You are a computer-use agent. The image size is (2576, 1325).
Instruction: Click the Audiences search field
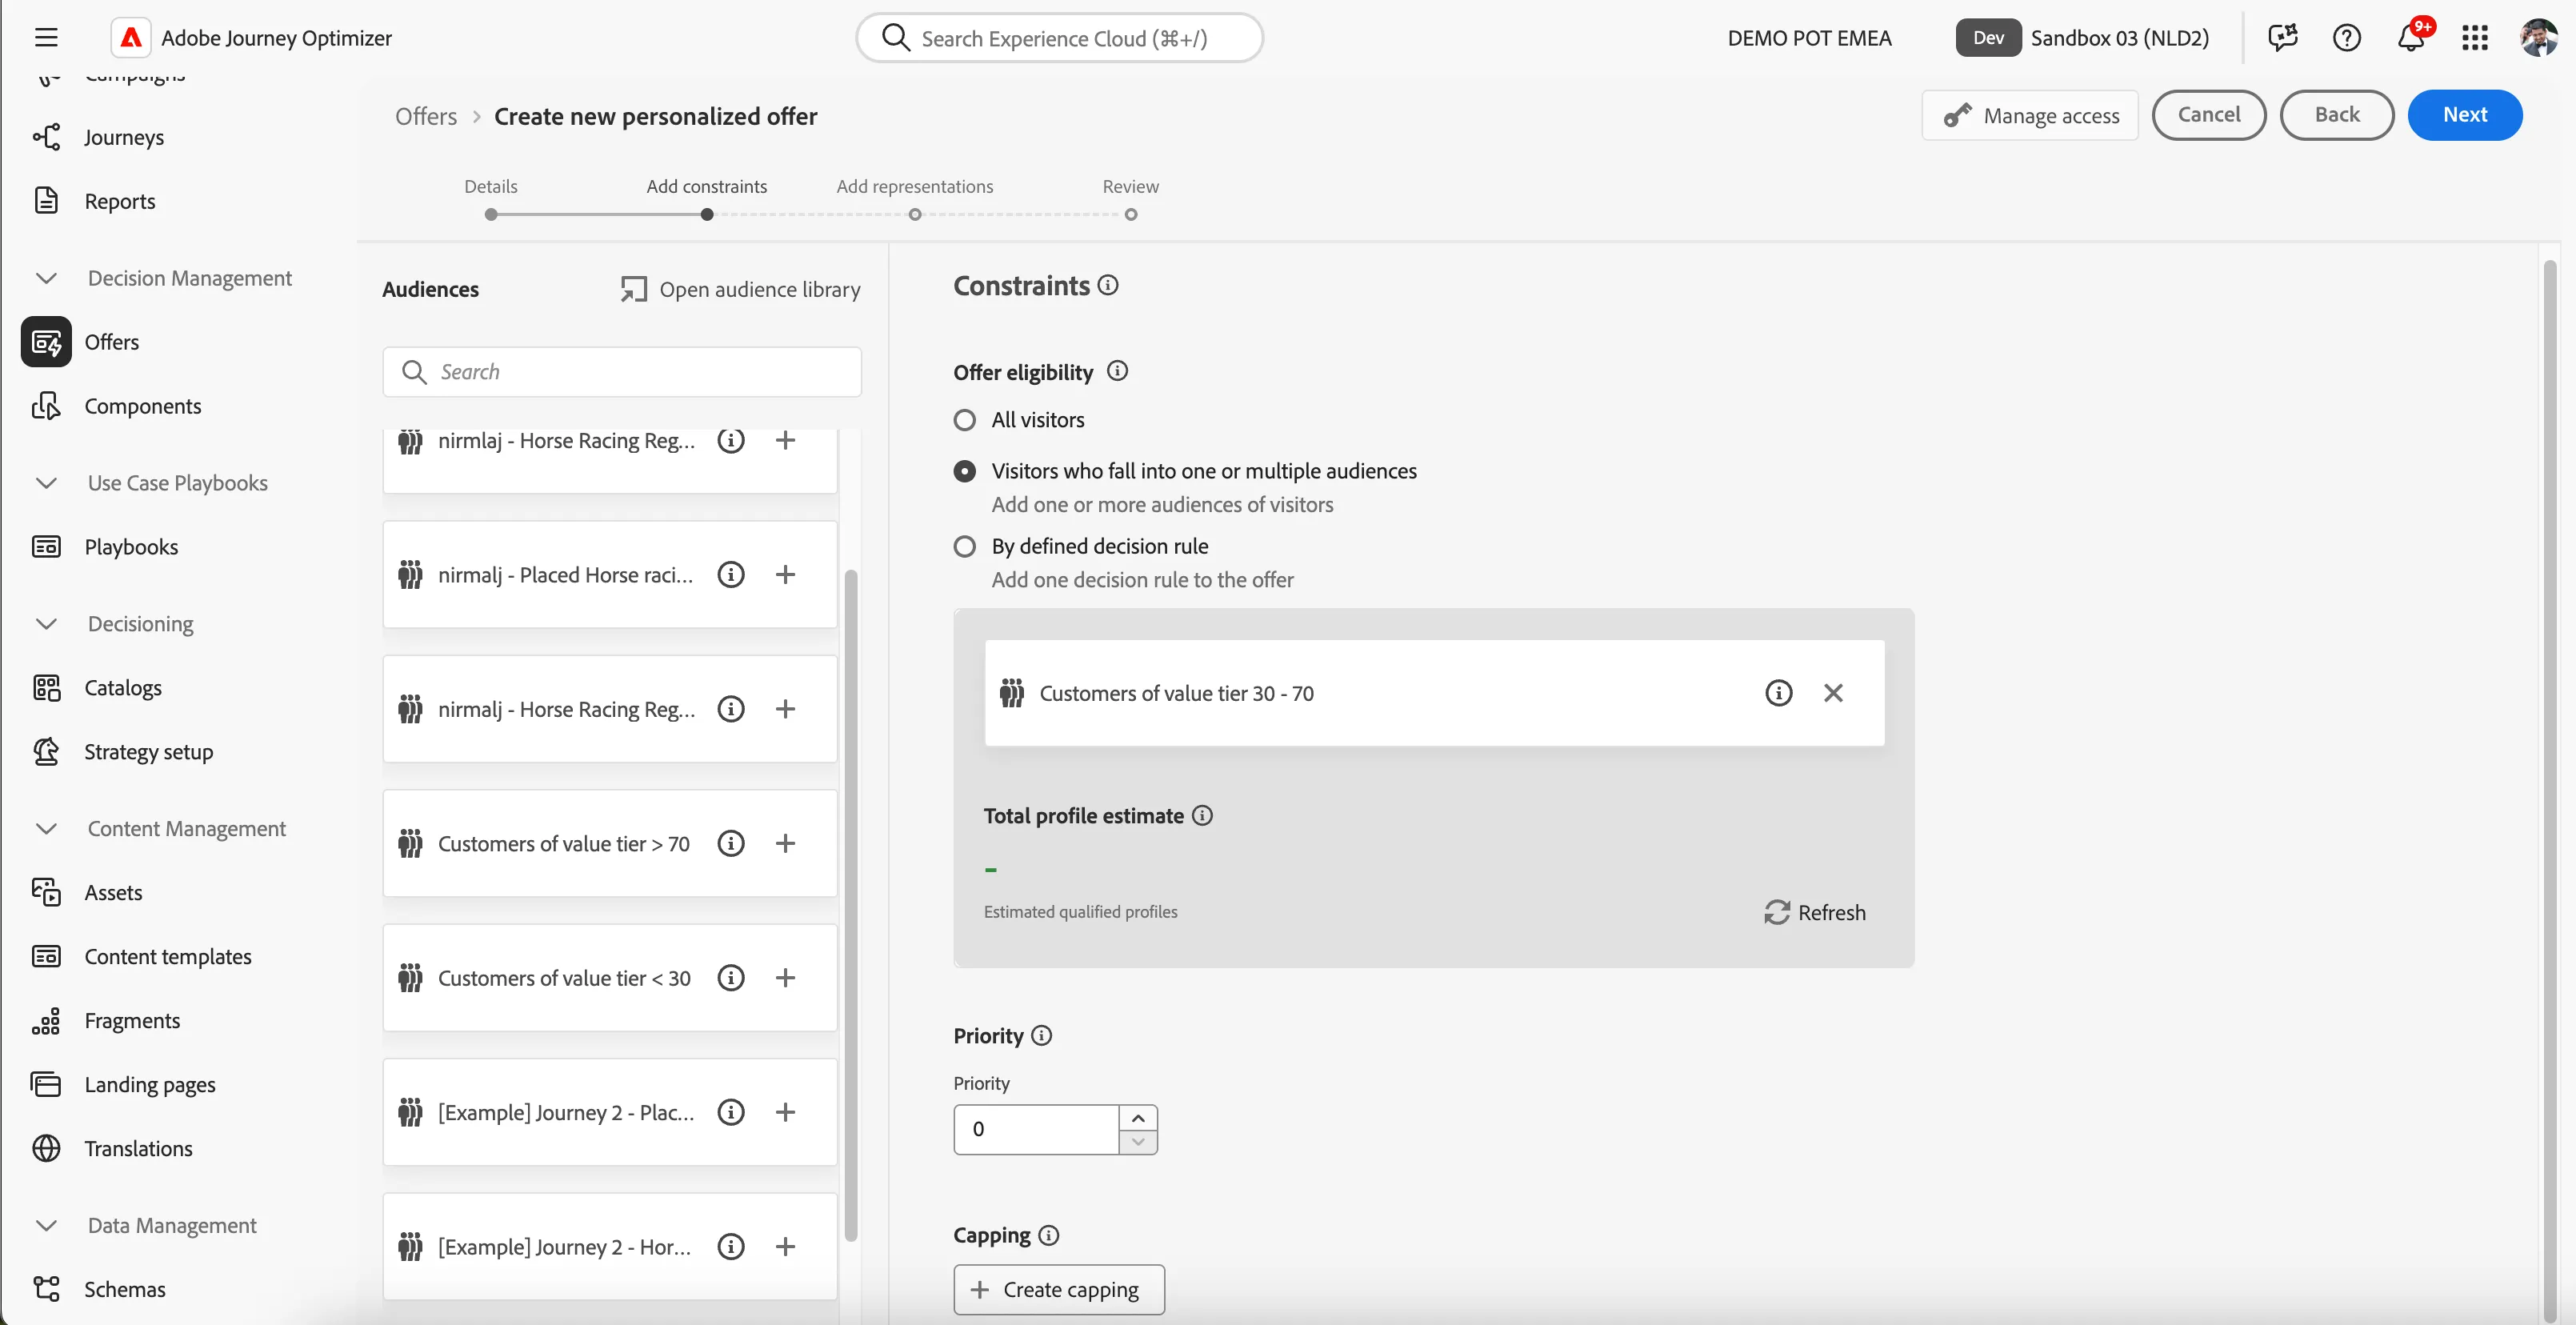click(622, 372)
